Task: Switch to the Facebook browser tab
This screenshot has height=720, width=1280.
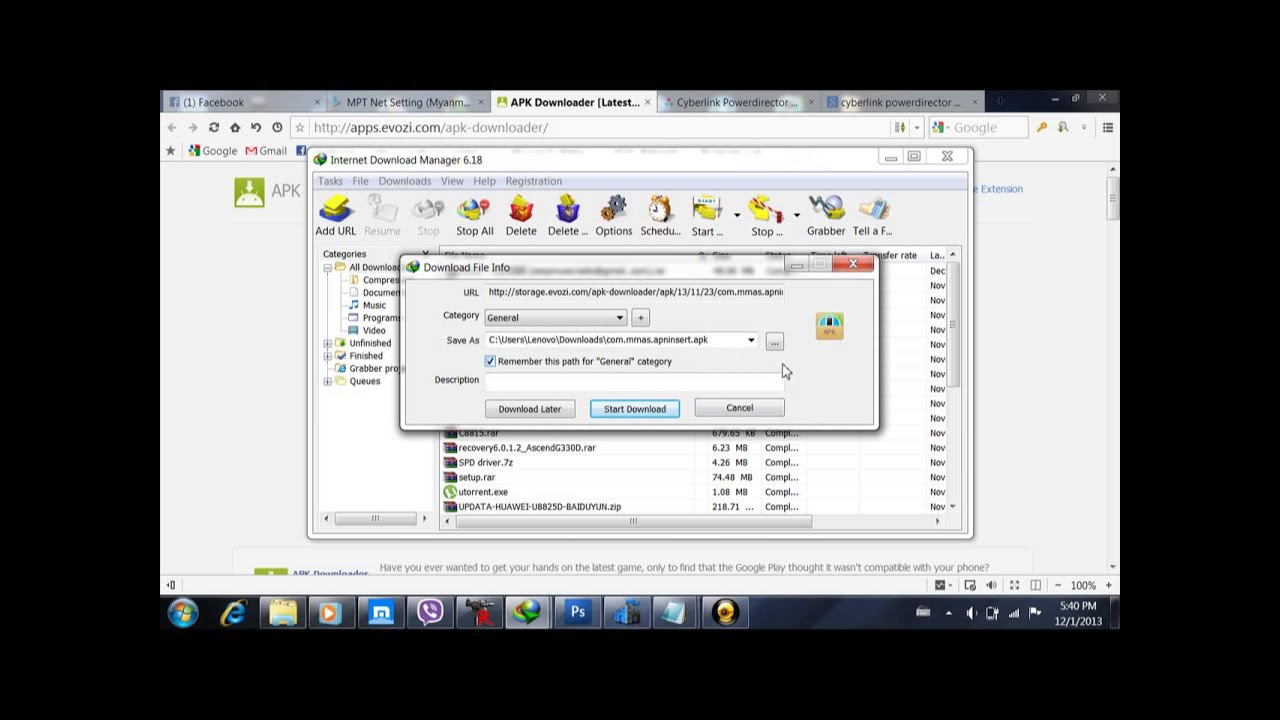Action: click(243, 102)
